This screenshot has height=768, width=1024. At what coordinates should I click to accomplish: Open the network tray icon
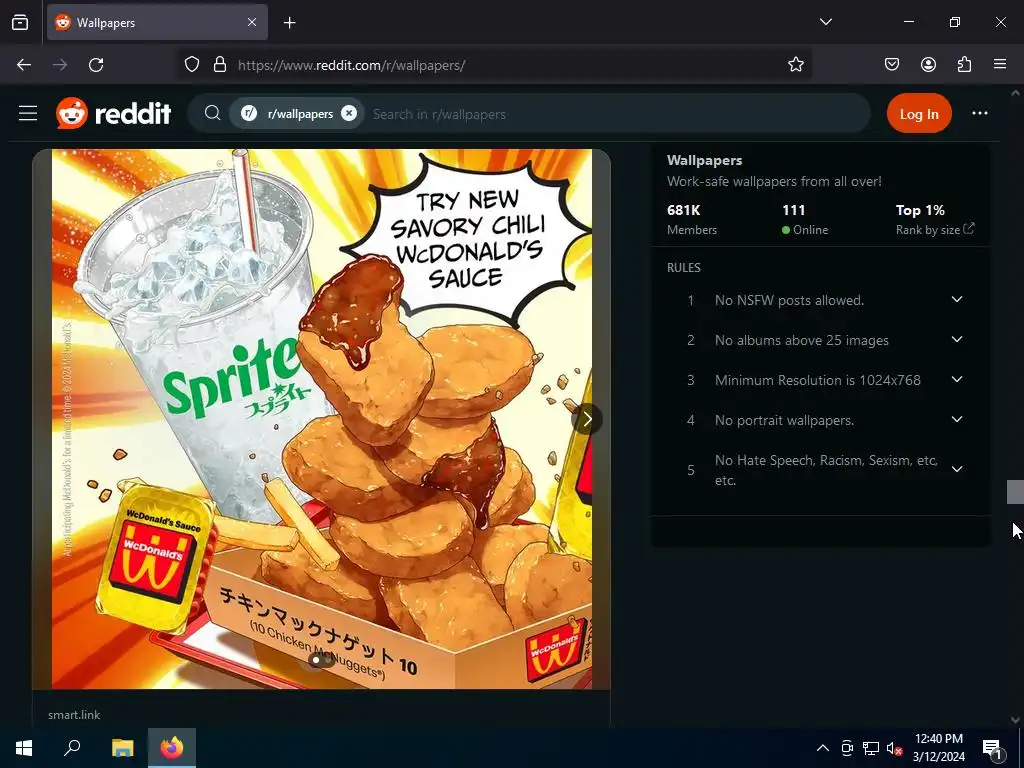tap(871, 748)
